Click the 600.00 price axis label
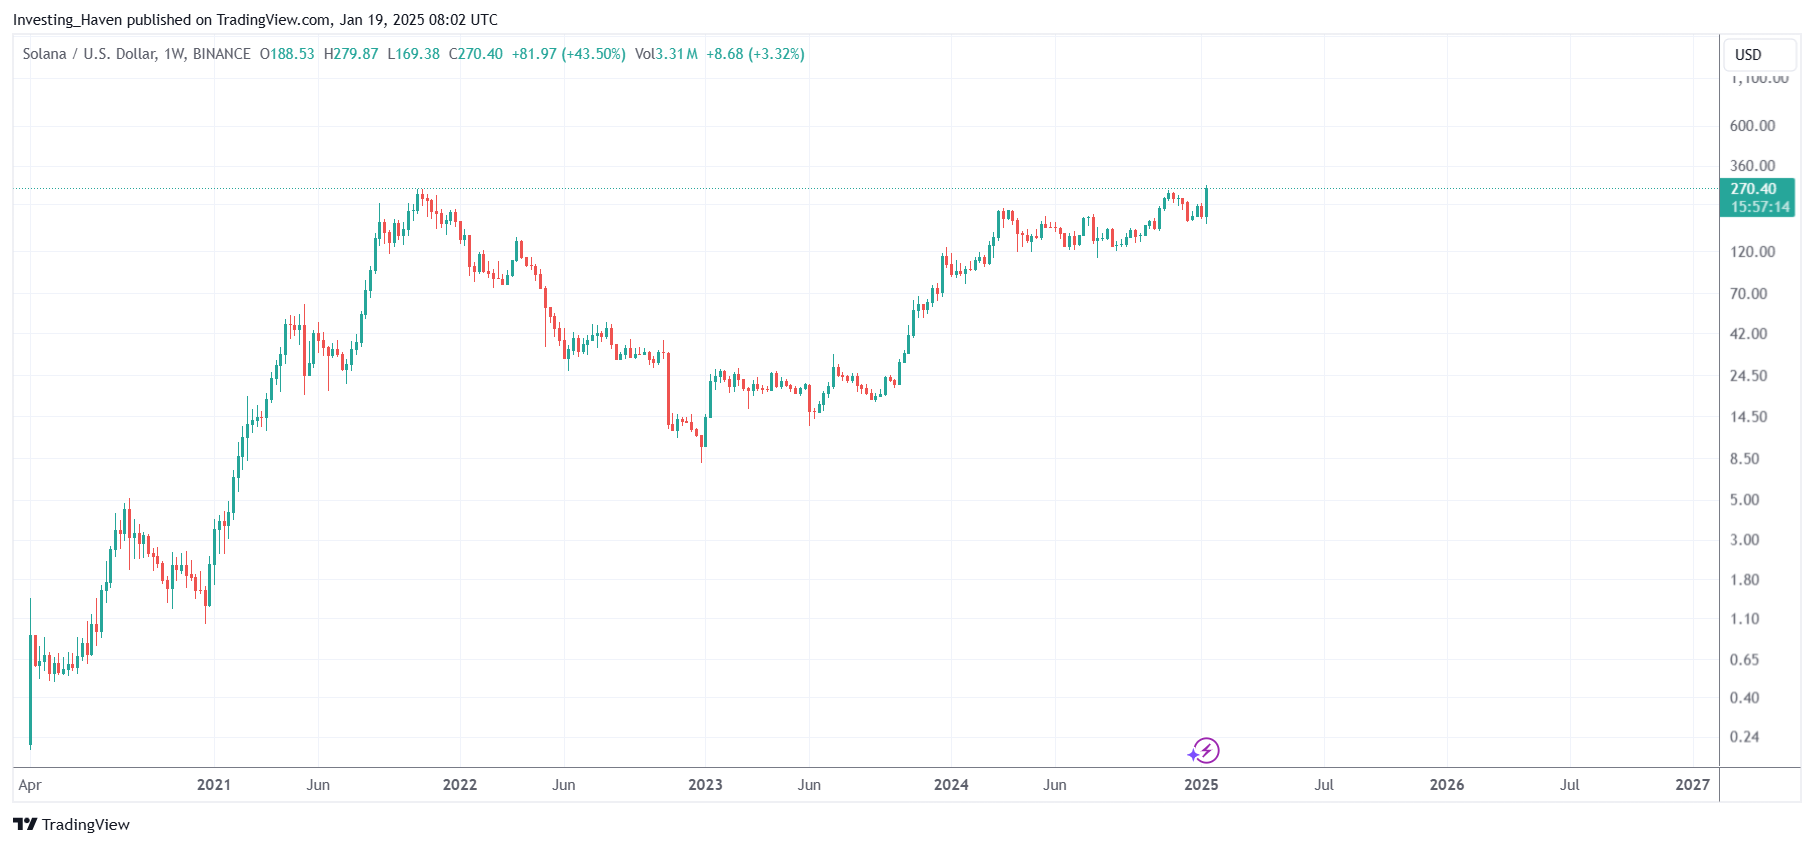This screenshot has width=1814, height=846. [1752, 126]
